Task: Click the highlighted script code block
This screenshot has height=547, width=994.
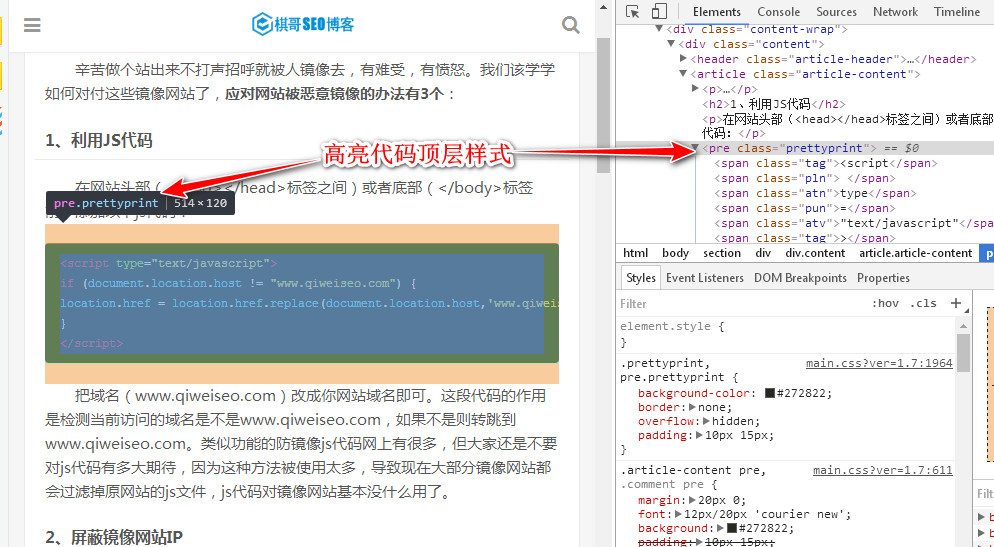Action: 302,303
